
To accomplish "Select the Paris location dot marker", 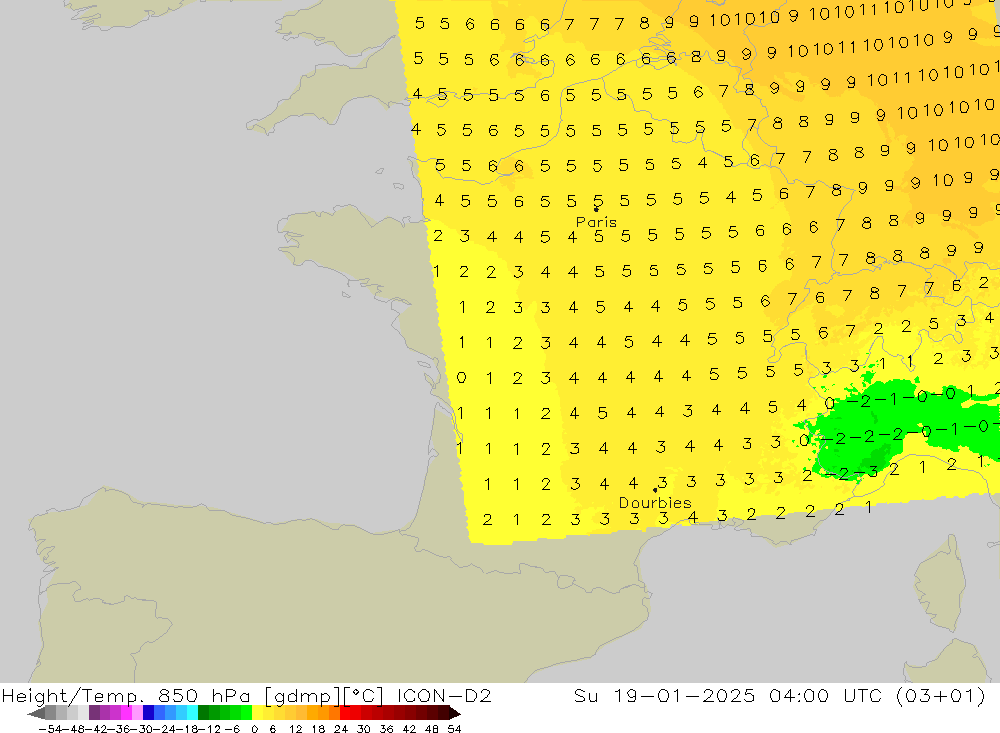I will 596,209.
